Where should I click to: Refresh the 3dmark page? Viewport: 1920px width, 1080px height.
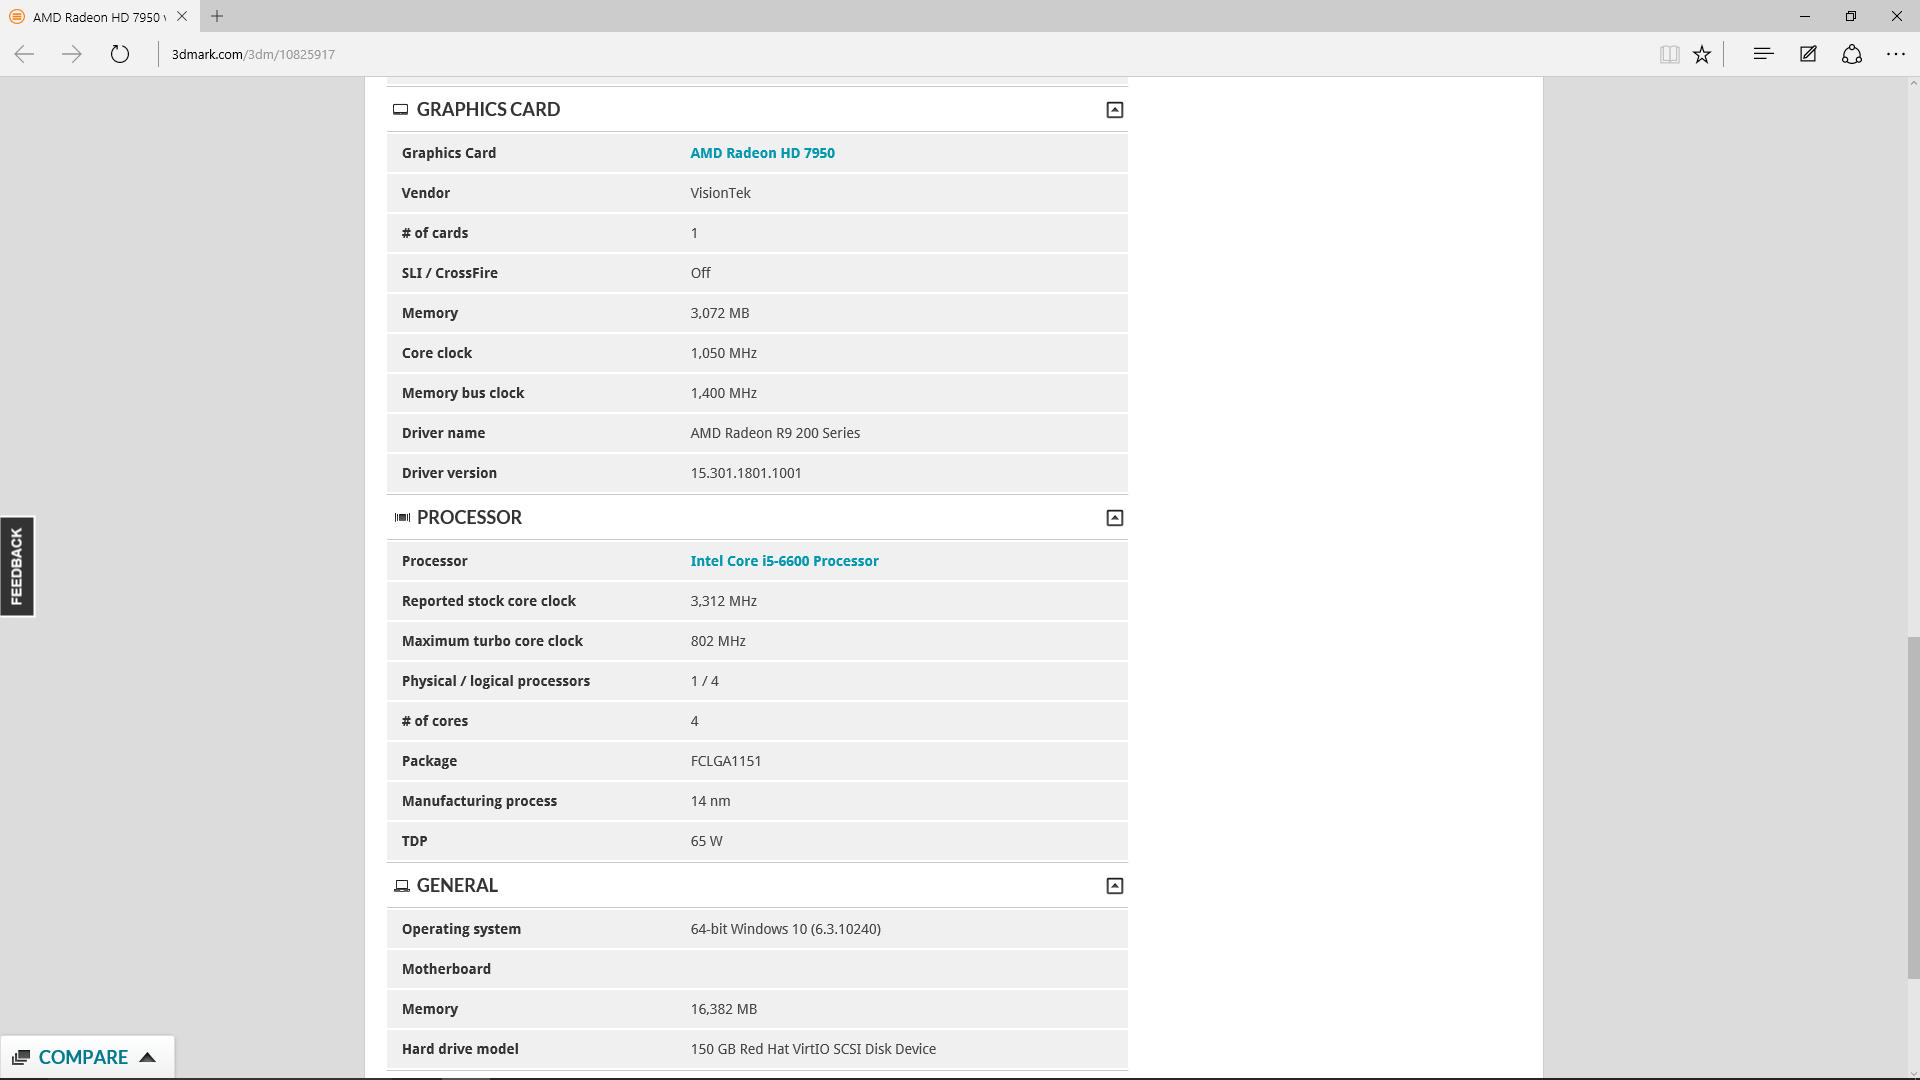pos(120,54)
